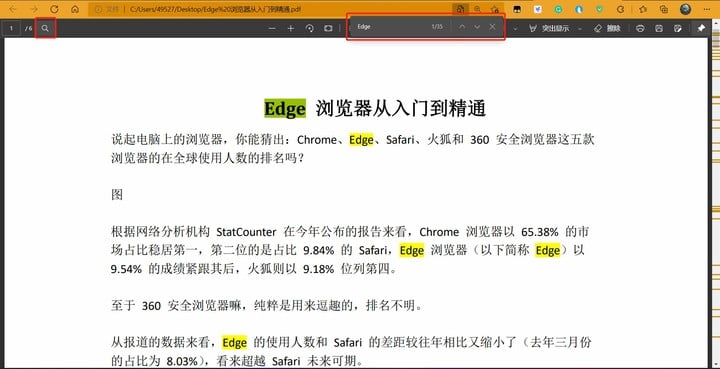Select the 突出显示 highlight tool
Viewport: 720px width, 369px height.
coord(549,28)
